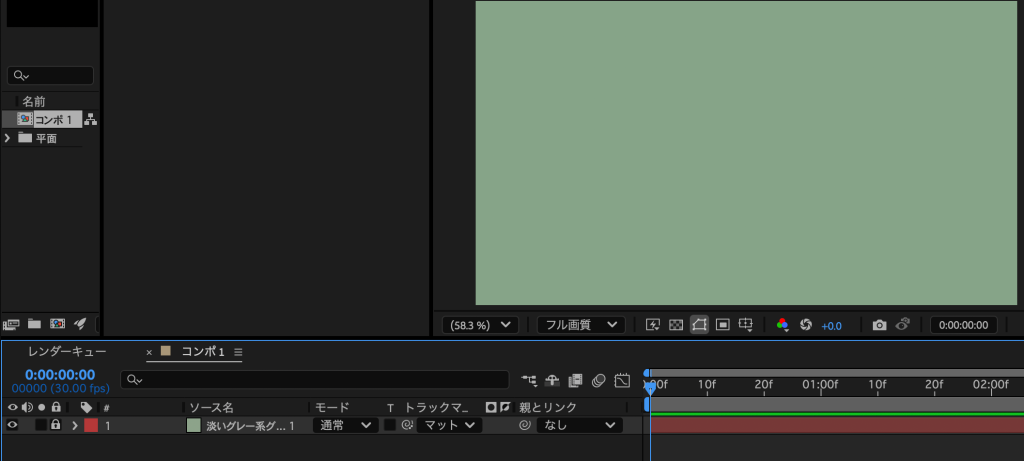Open the channel and color management icon

[x=783, y=325]
